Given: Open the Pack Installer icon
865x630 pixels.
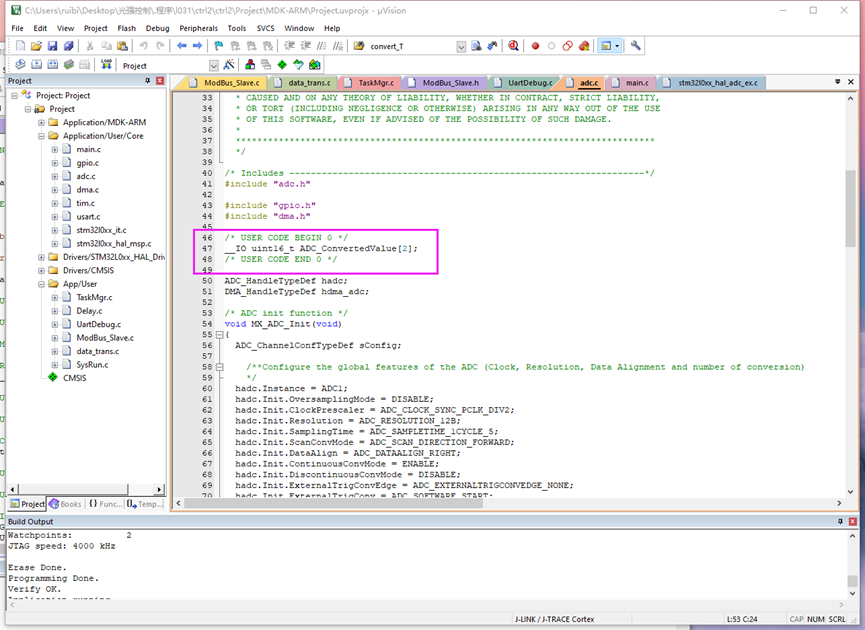Looking at the screenshot, I should pos(314,65).
